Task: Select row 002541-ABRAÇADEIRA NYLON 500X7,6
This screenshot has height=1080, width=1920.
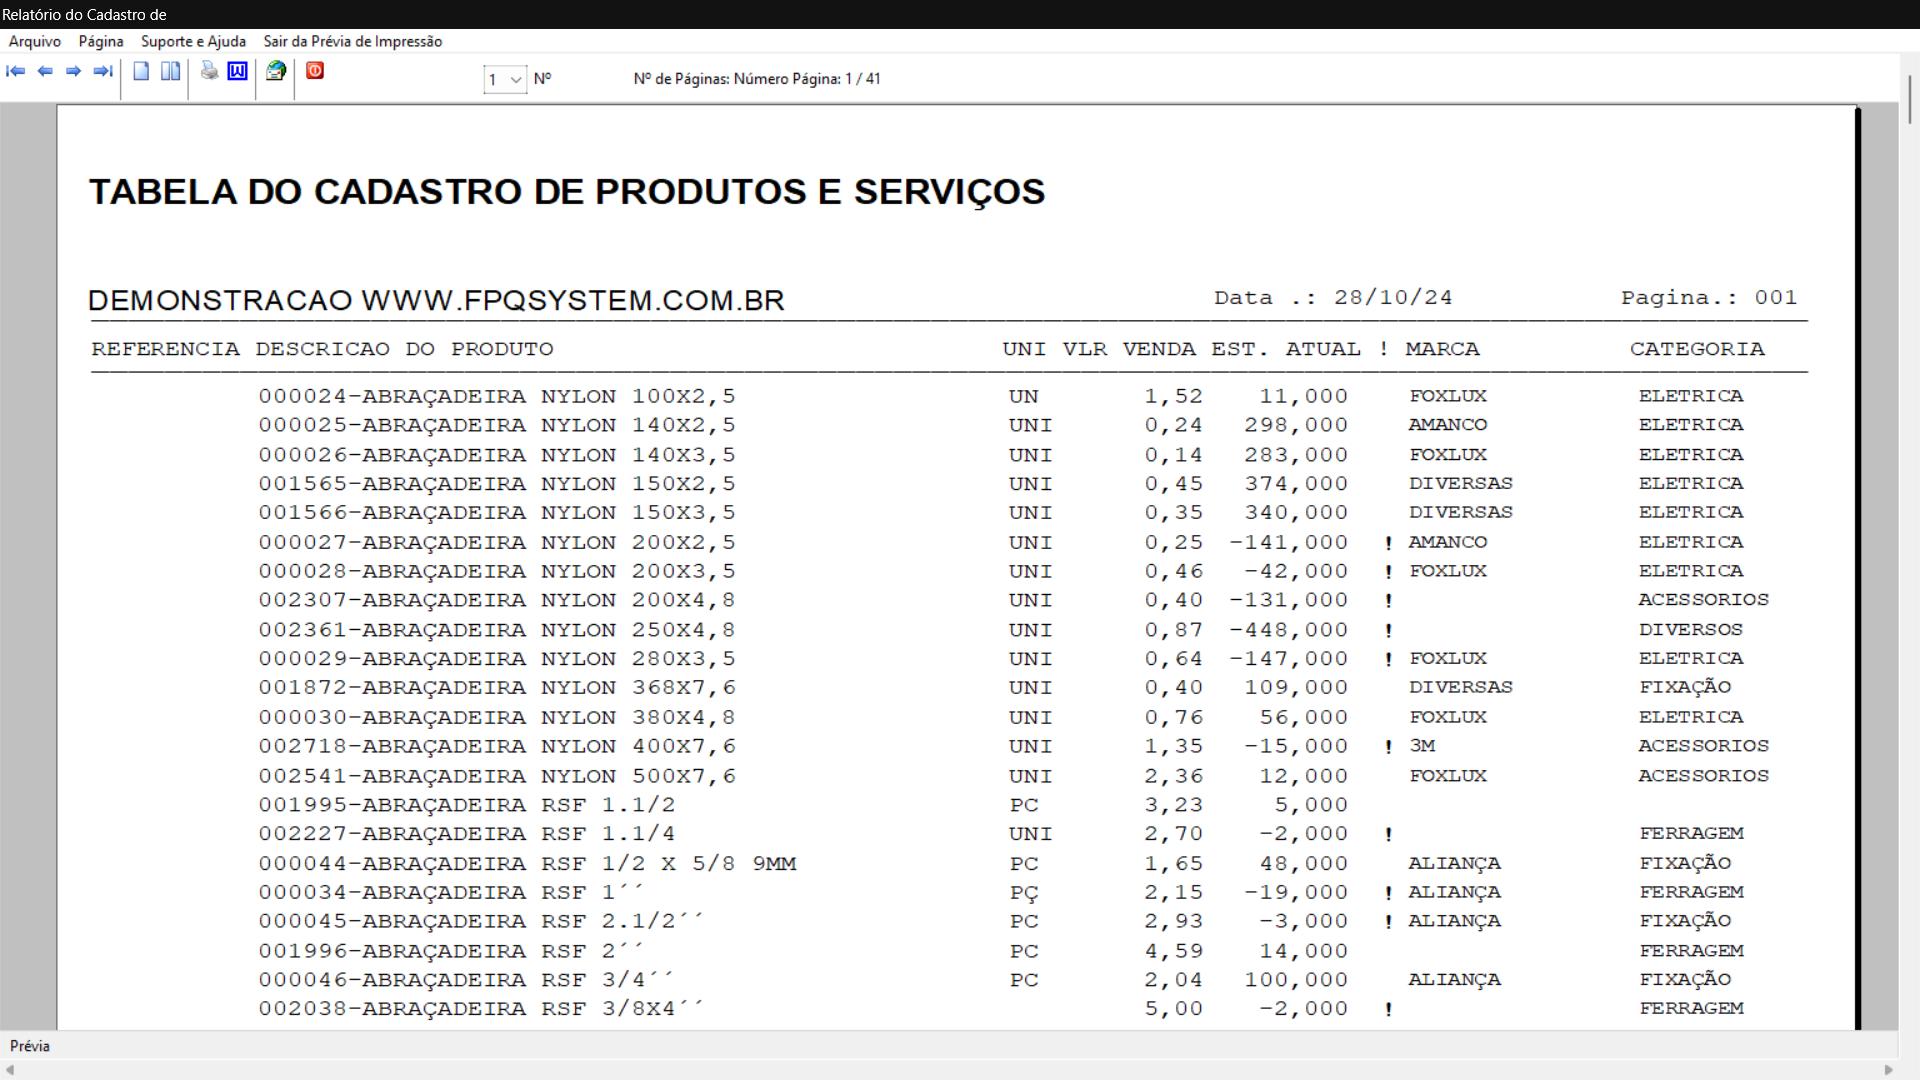Action: (x=1014, y=776)
